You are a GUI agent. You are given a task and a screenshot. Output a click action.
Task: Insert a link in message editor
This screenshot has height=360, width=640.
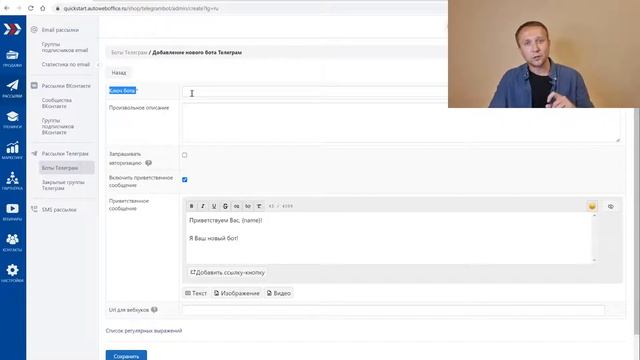pyautogui.click(x=236, y=206)
